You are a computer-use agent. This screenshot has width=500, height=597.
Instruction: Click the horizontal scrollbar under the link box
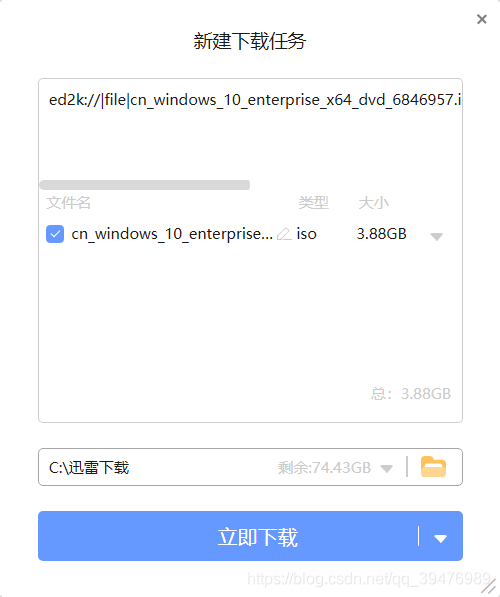pos(145,185)
